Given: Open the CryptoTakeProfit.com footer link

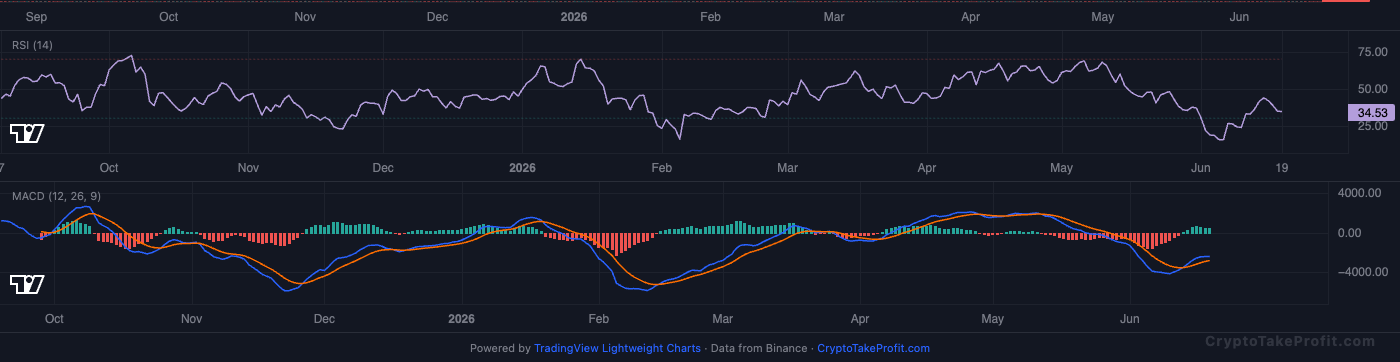Looking at the screenshot, I should pyautogui.click(x=873, y=349).
